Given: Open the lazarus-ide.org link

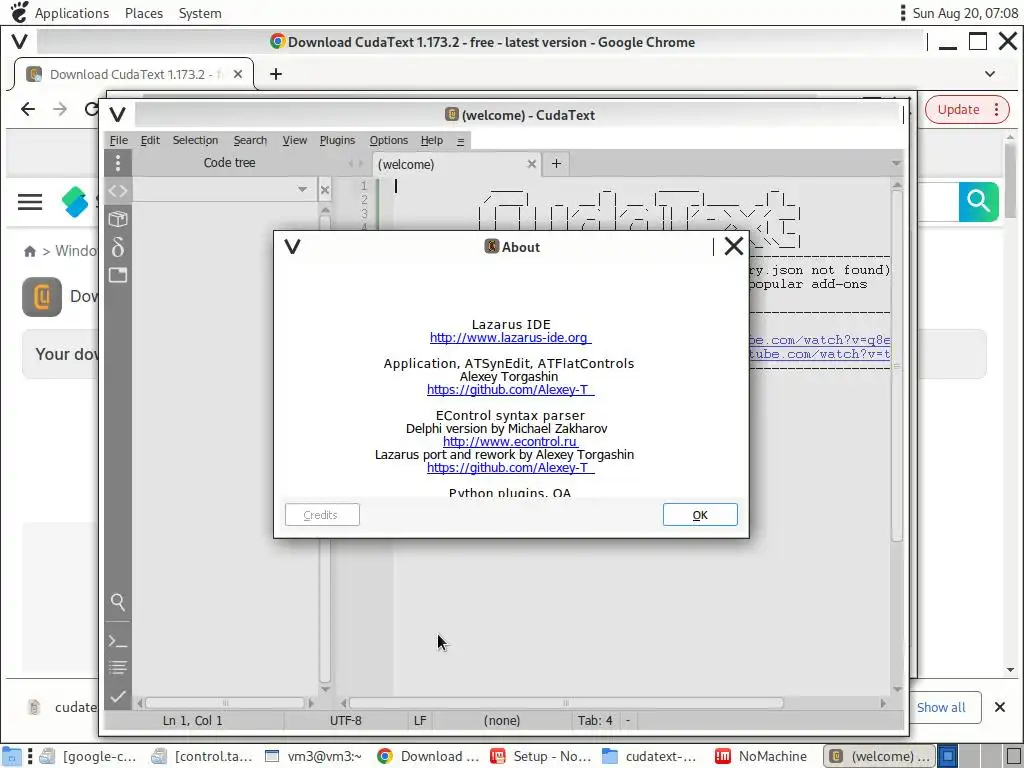Looking at the screenshot, I should pyautogui.click(x=510, y=338).
